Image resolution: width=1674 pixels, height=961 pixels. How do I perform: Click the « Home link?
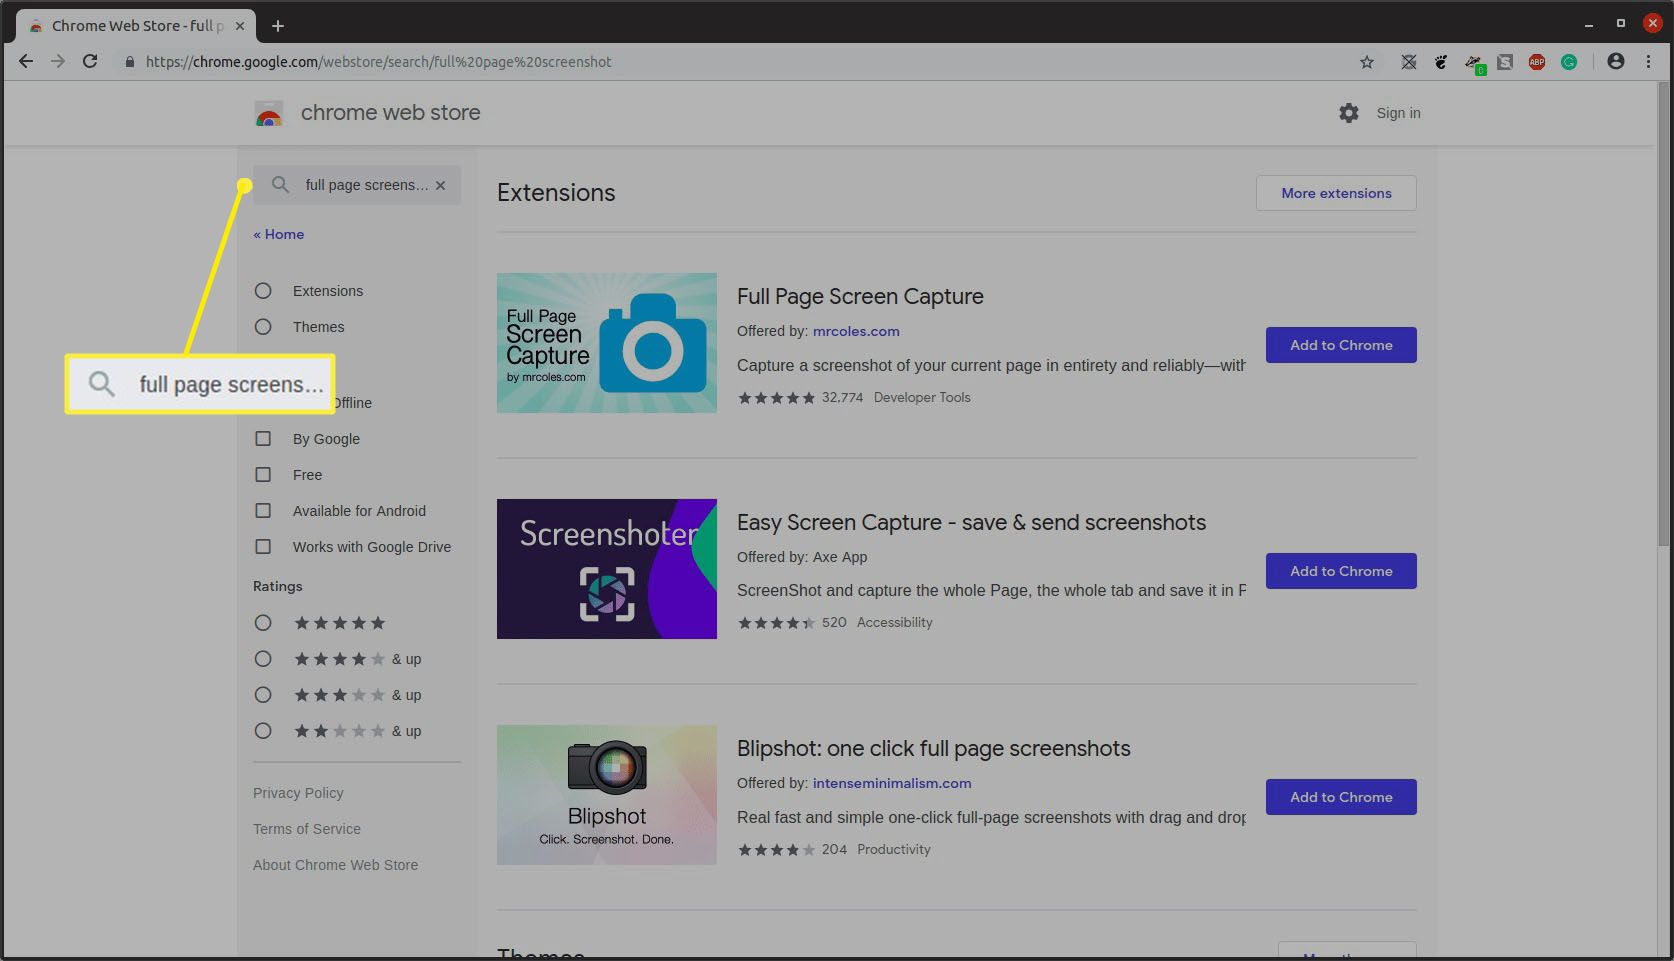(279, 234)
